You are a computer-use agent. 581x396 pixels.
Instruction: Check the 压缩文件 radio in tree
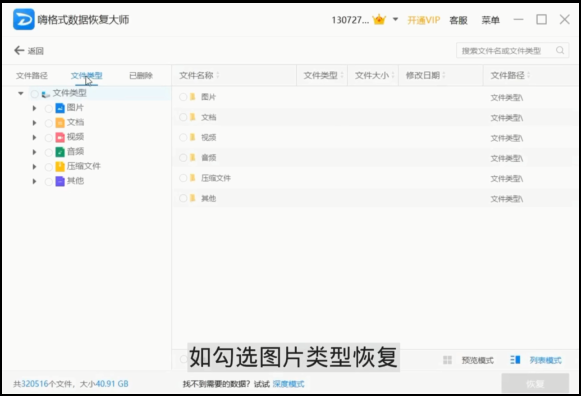click(49, 167)
